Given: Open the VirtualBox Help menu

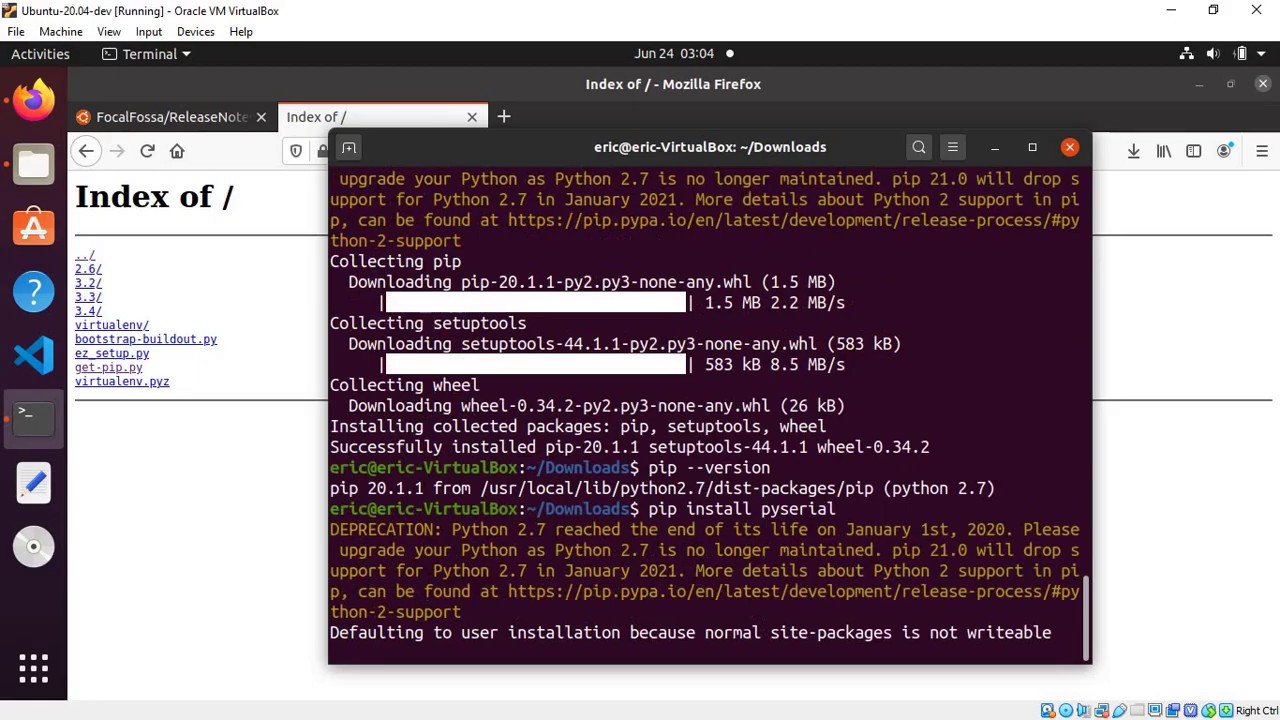Looking at the screenshot, I should pyautogui.click(x=241, y=32).
